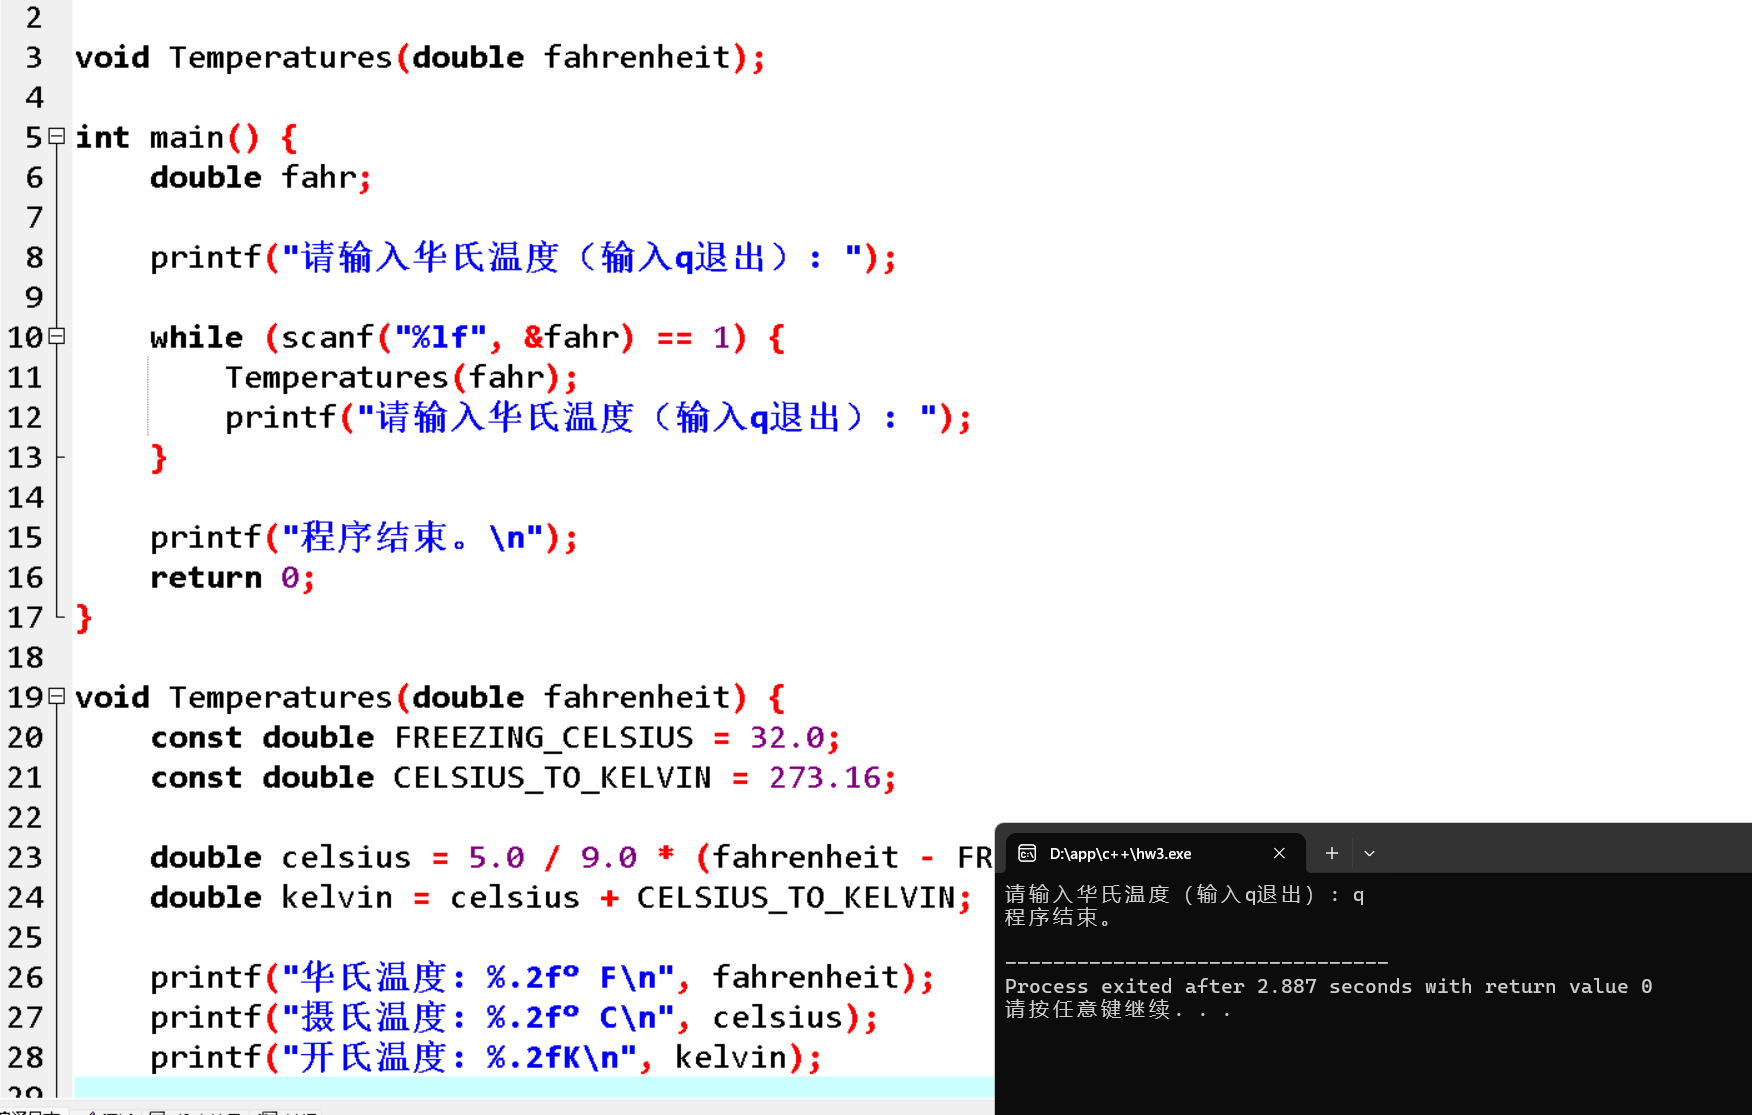Open the terminal tab options chevron
1752x1115 pixels.
[x=1368, y=853]
